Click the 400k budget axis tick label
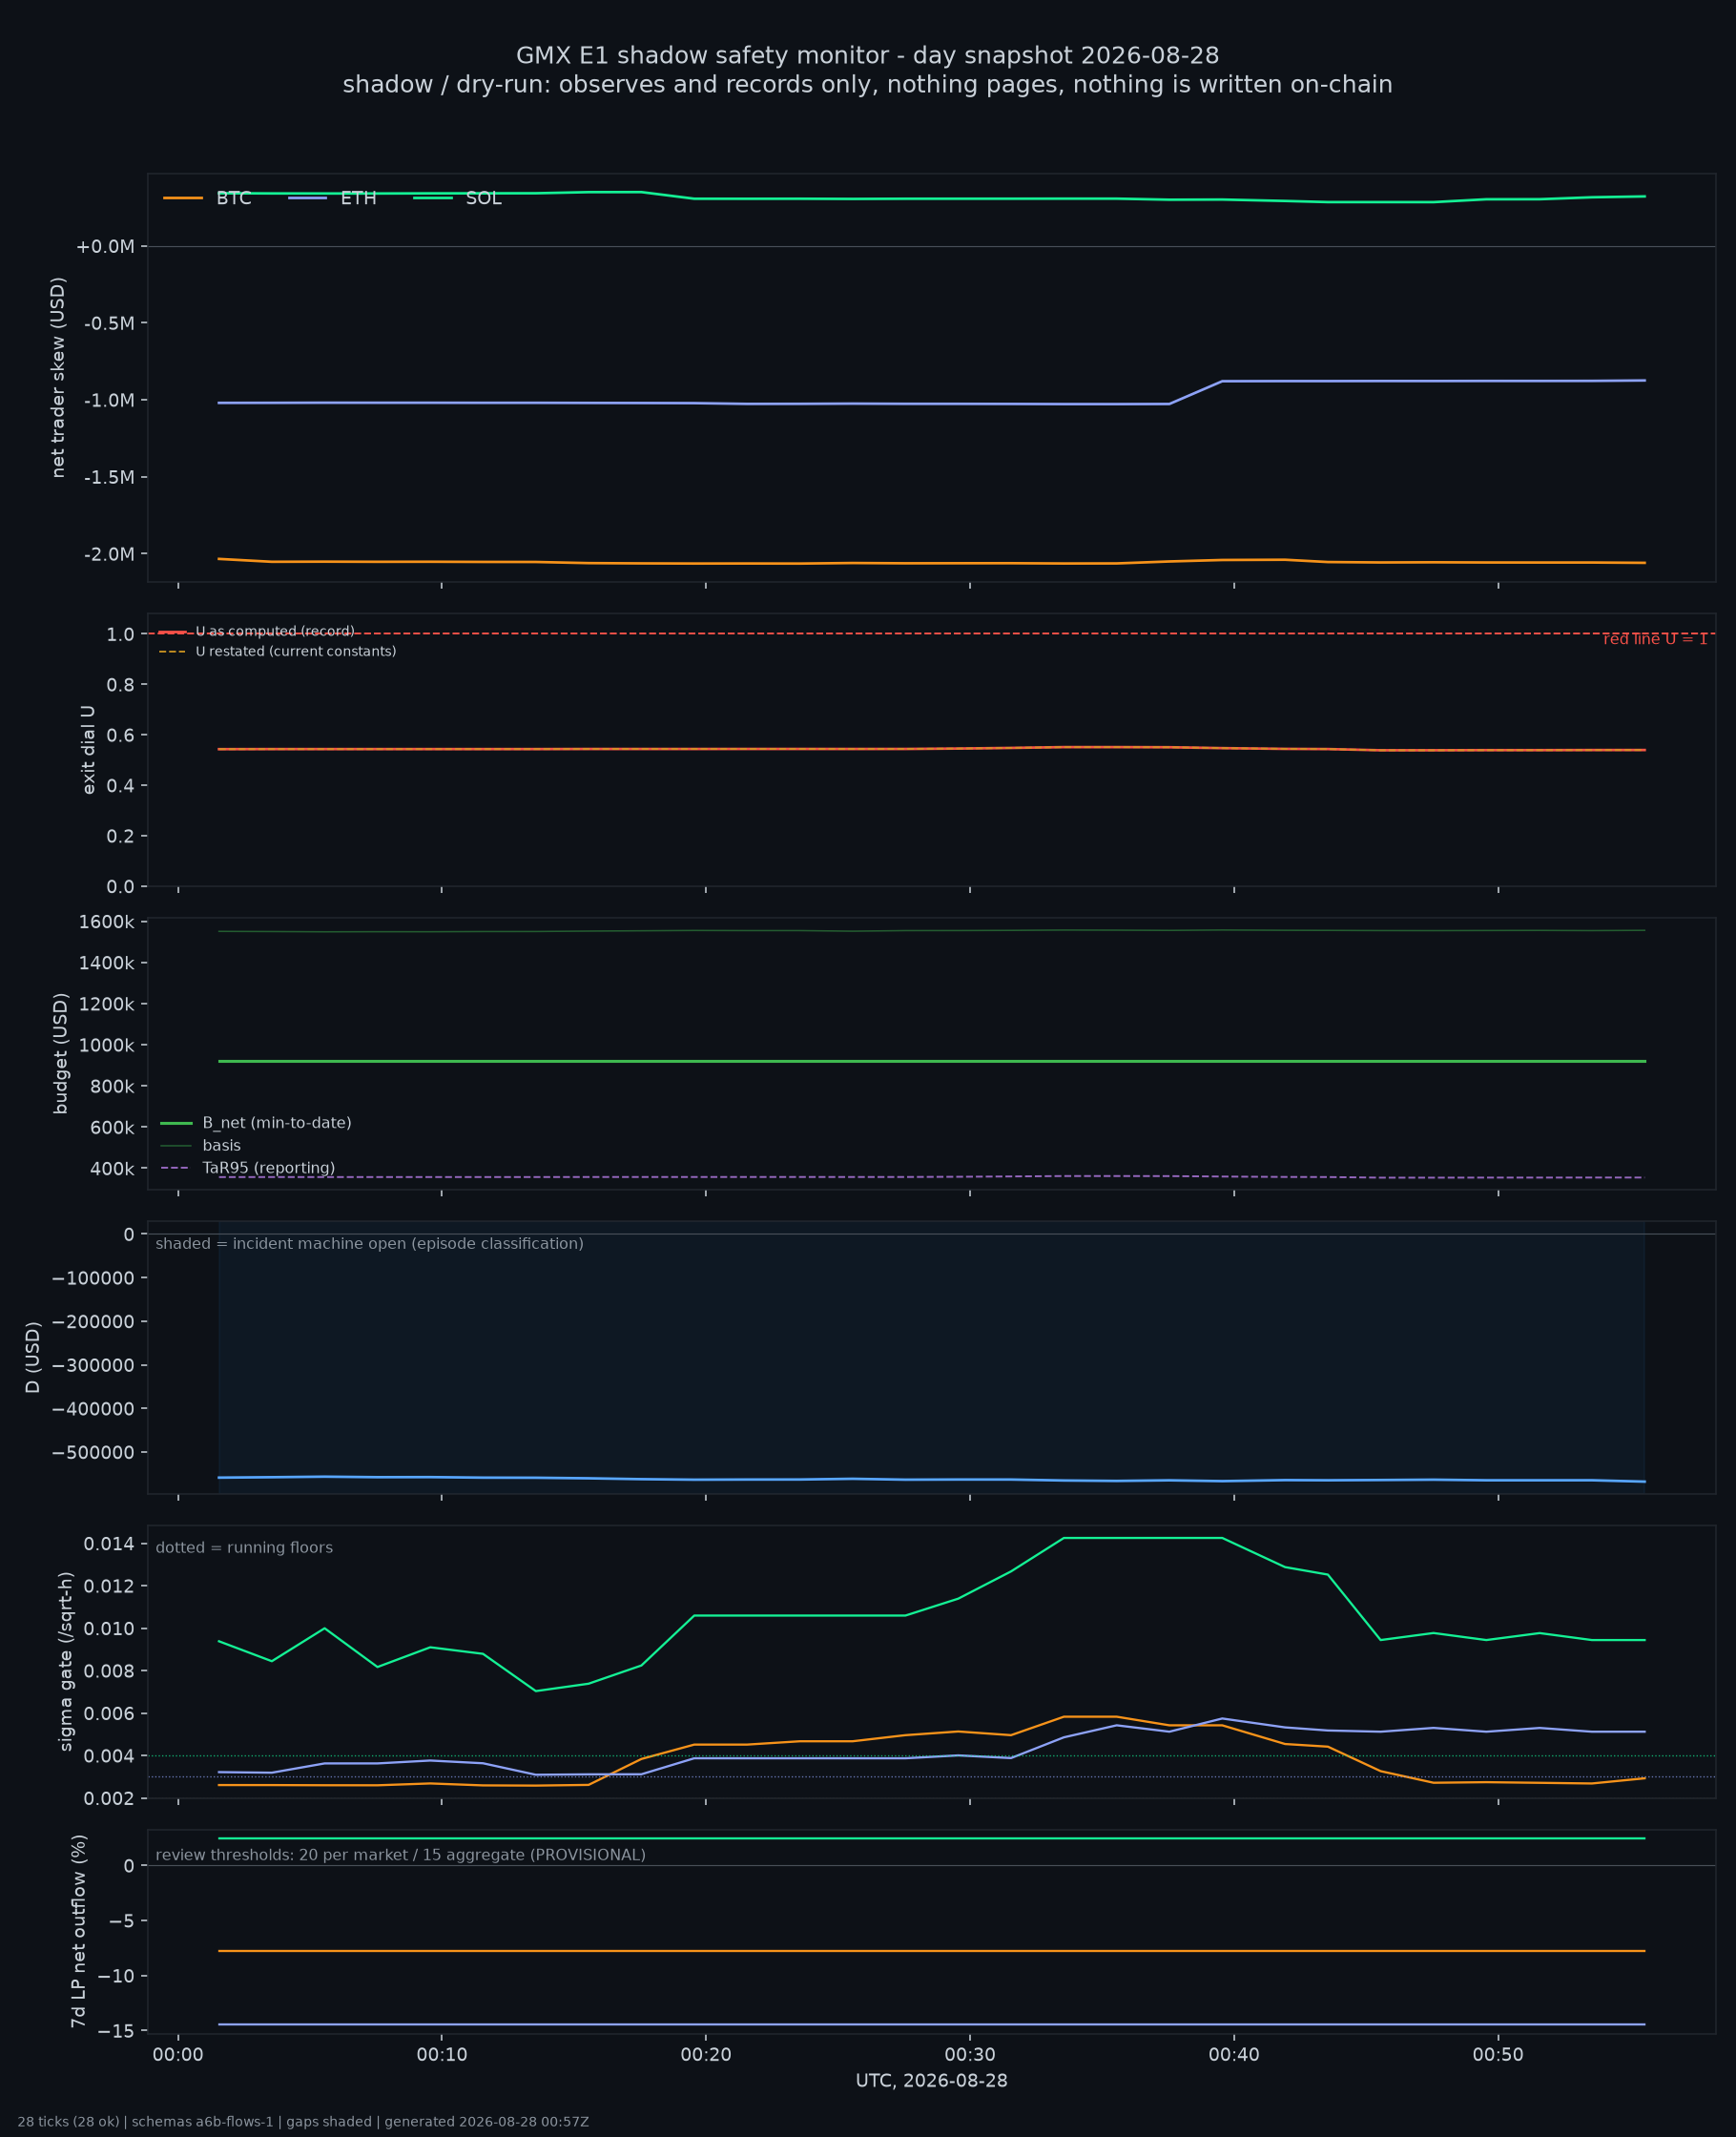This screenshot has height=2137, width=1736. coord(111,1168)
